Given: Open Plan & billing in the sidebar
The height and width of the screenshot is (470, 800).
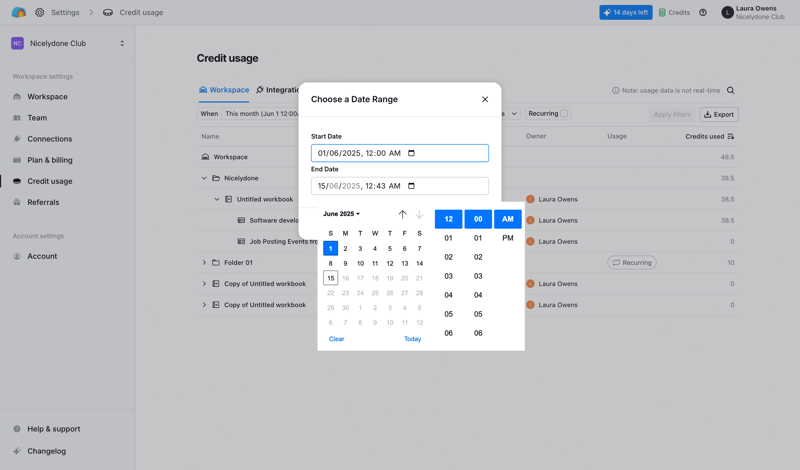Looking at the screenshot, I should pos(50,160).
